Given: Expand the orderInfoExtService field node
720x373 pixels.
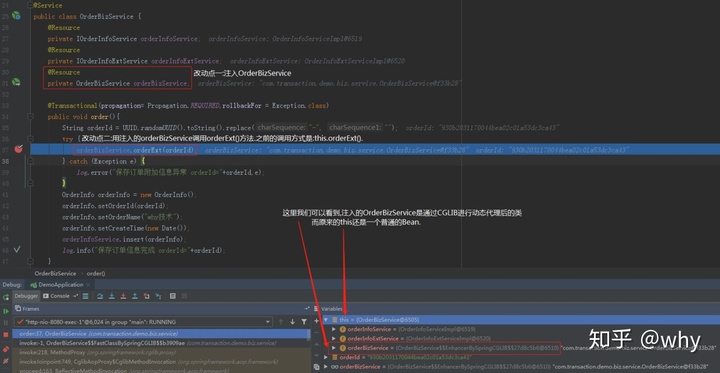Looking at the screenshot, I should (334, 339).
